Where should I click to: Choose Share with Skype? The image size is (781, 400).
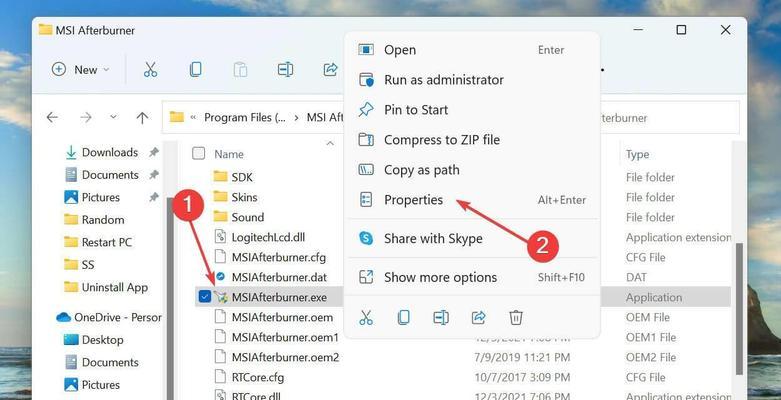pos(472,239)
